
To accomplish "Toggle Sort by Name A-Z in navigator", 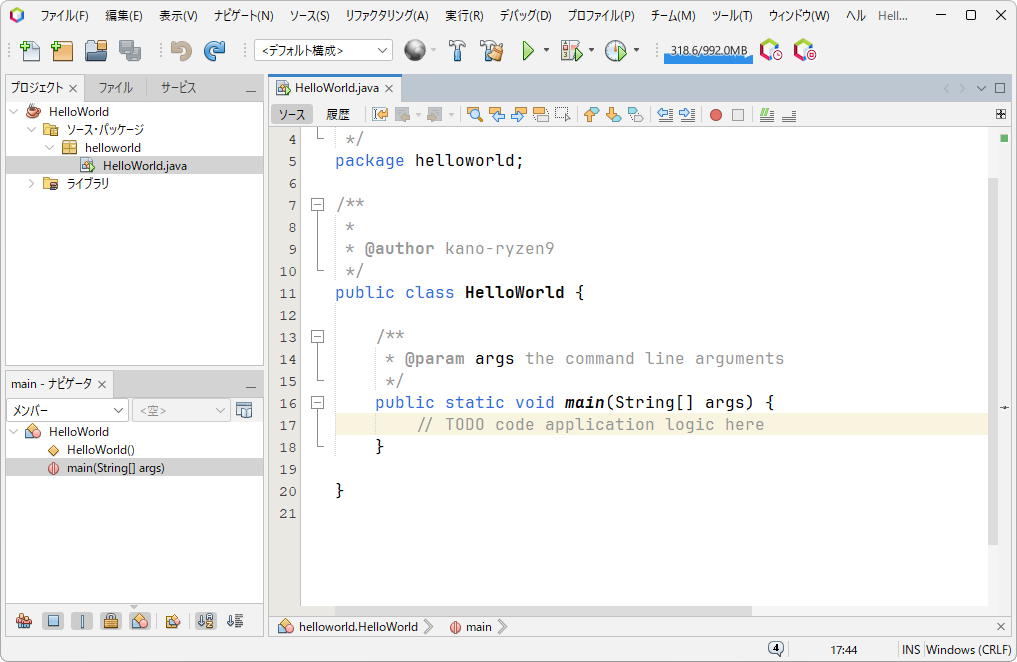I will 206,621.
